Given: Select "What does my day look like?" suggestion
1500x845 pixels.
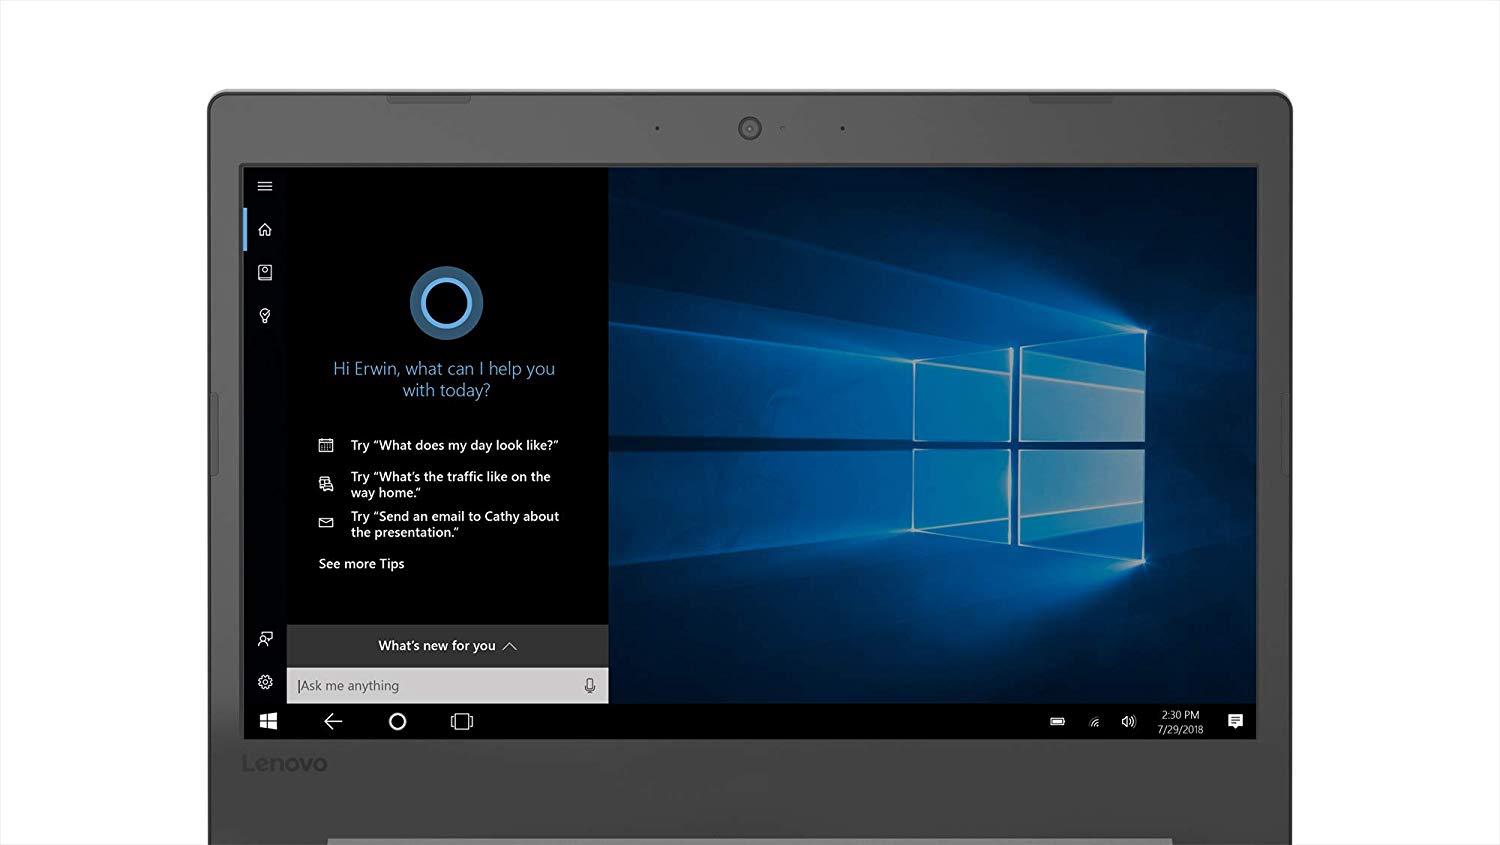Looking at the screenshot, I should click(x=454, y=445).
